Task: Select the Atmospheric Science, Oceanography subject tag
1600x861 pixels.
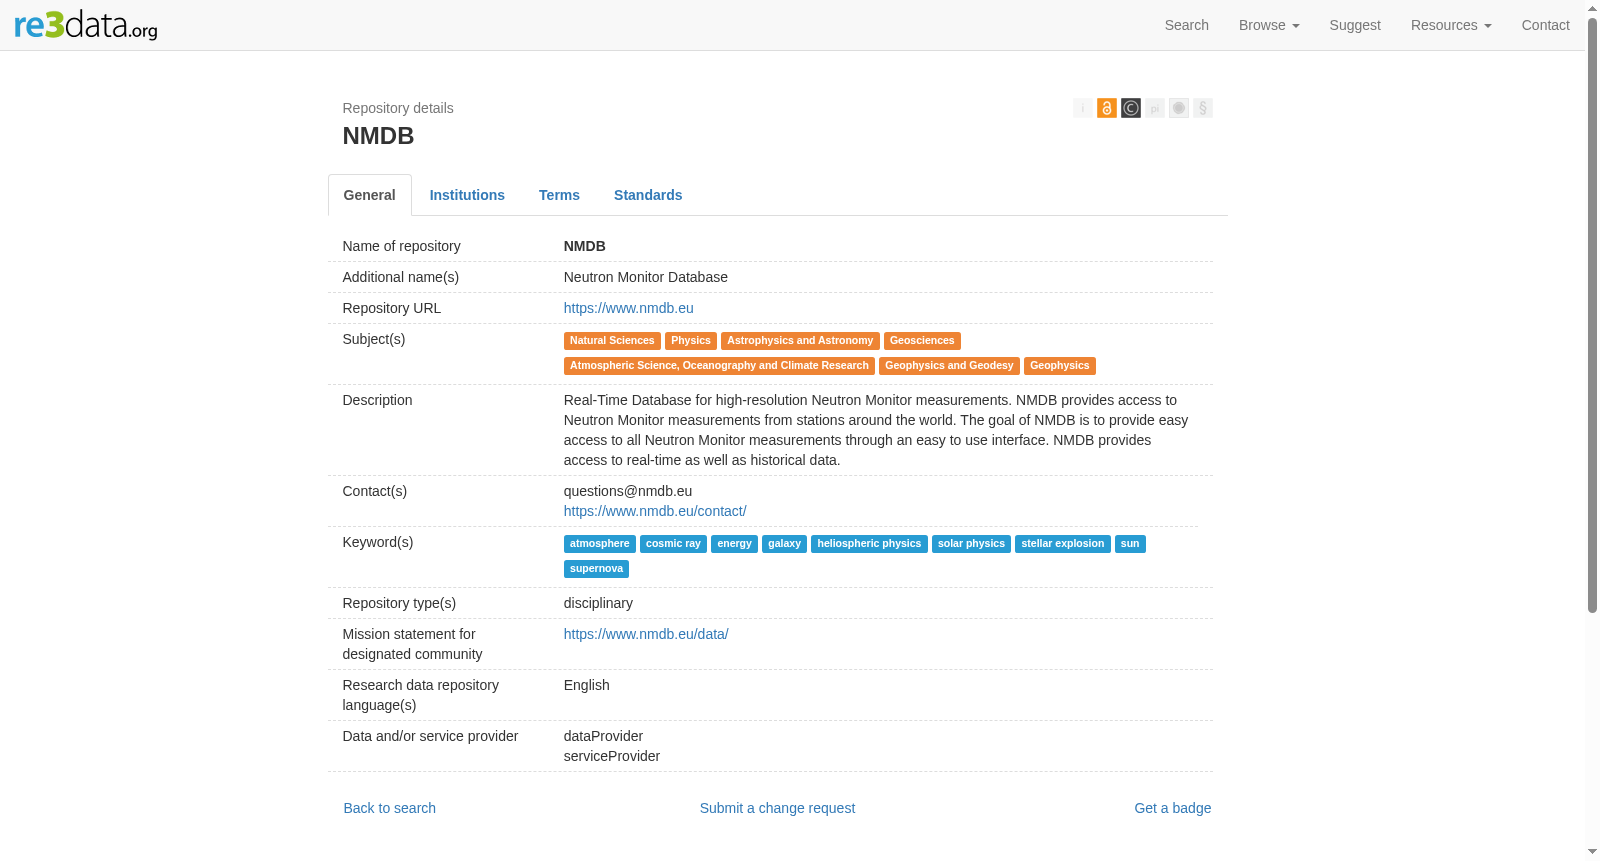Action: [x=719, y=366]
